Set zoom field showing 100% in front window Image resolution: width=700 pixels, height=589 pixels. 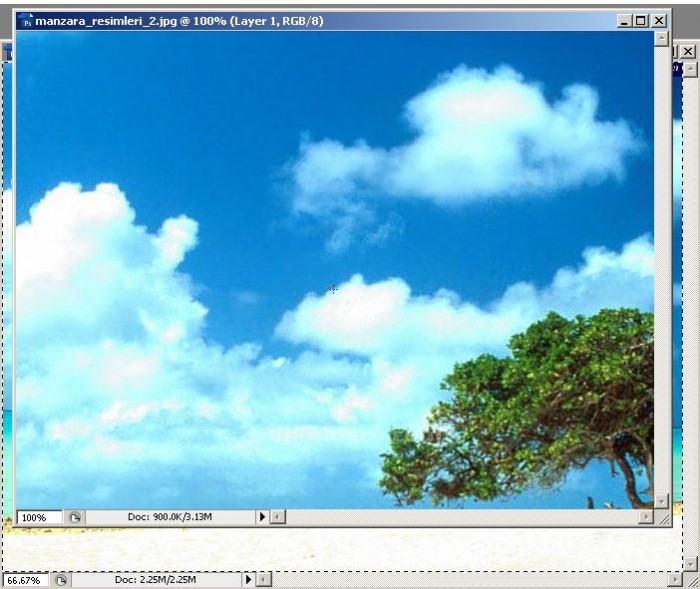pos(39,517)
